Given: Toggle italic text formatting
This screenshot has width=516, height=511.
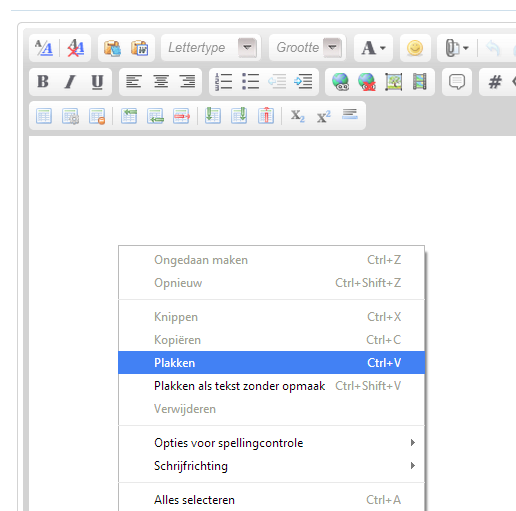Looking at the screenshot, I should (70, 81).
